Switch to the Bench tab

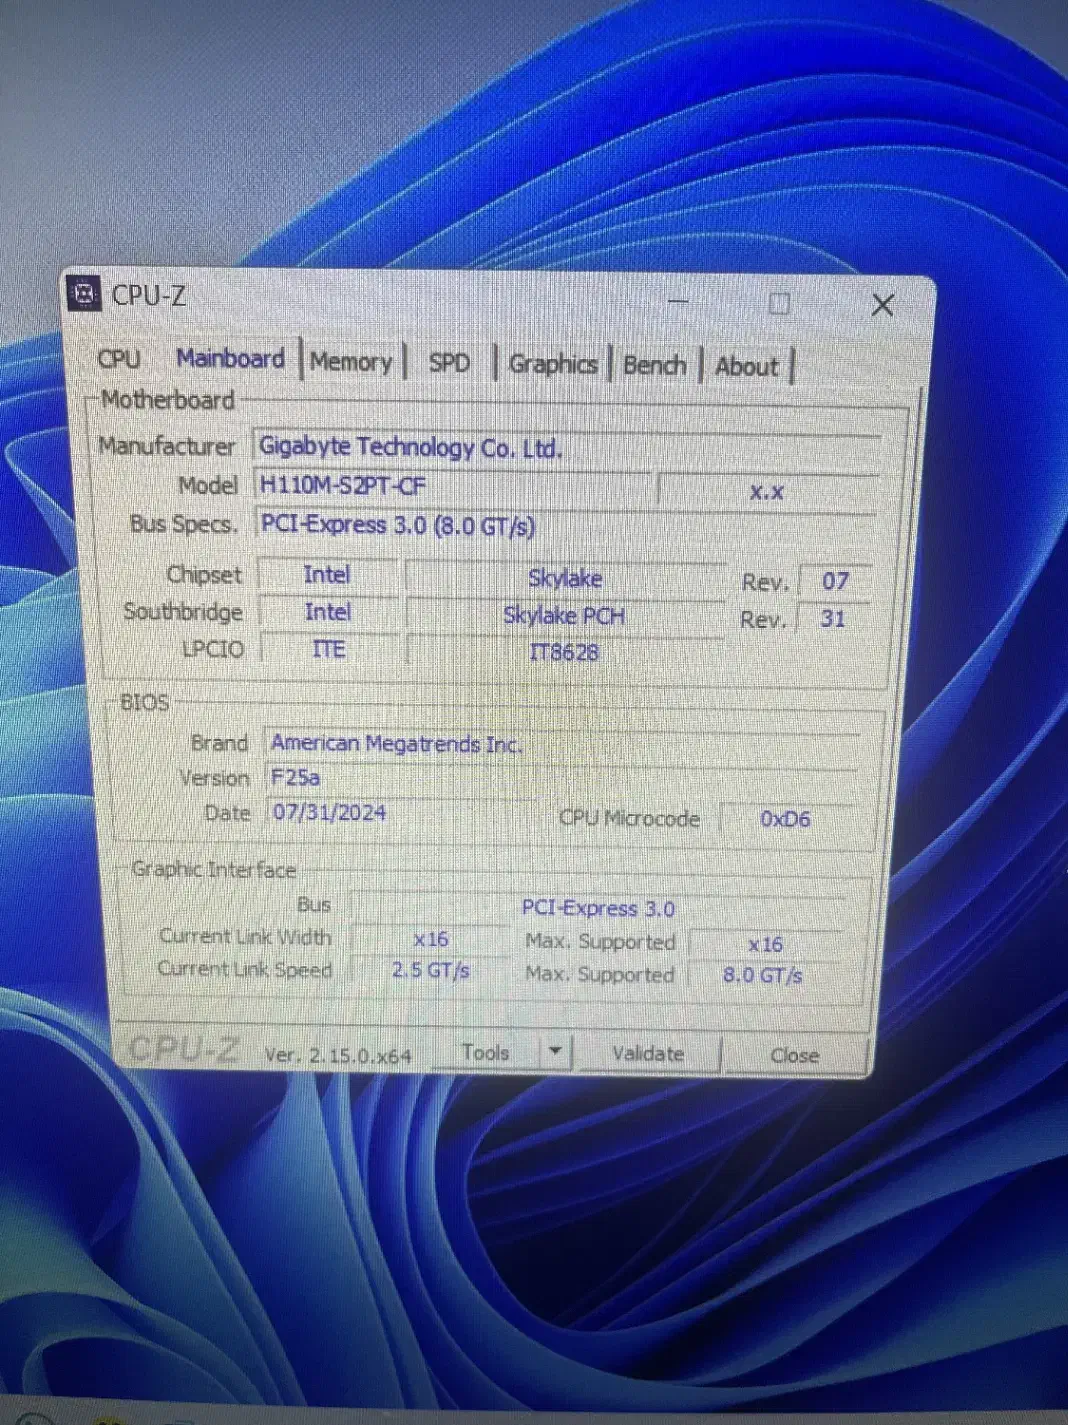coord(654,366)
